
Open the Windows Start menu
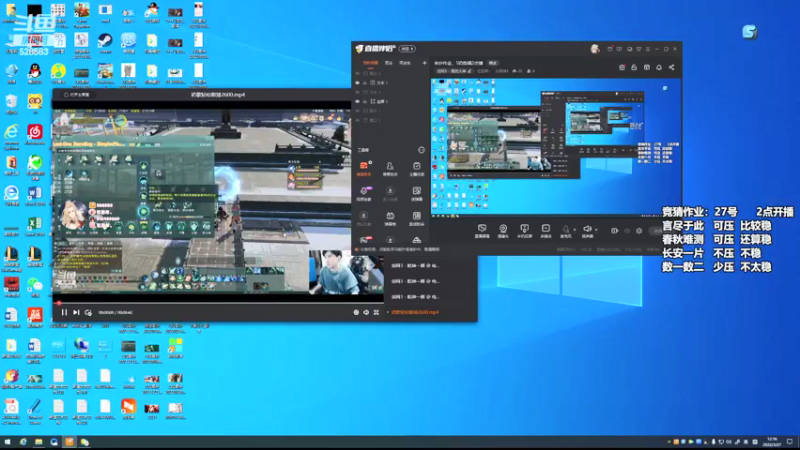[7, 442]
